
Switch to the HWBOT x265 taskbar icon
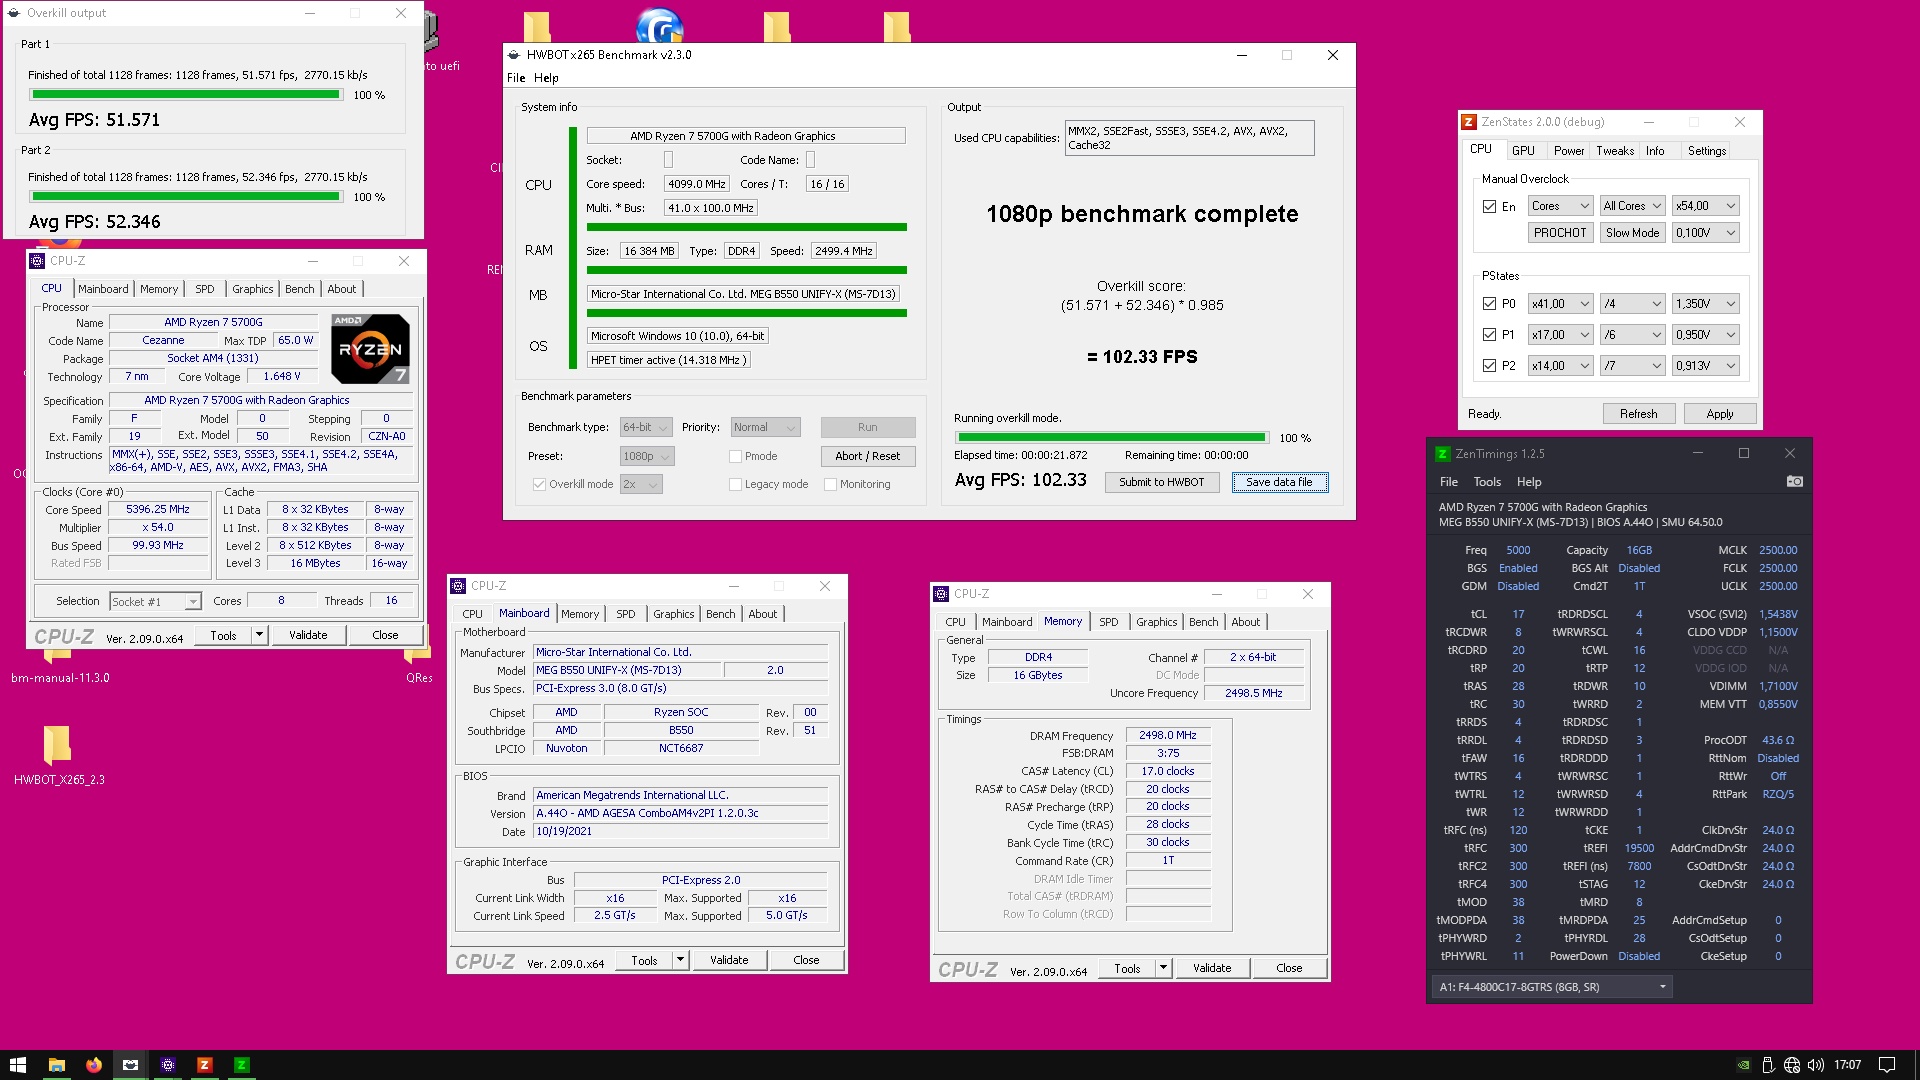point(130,1065)
